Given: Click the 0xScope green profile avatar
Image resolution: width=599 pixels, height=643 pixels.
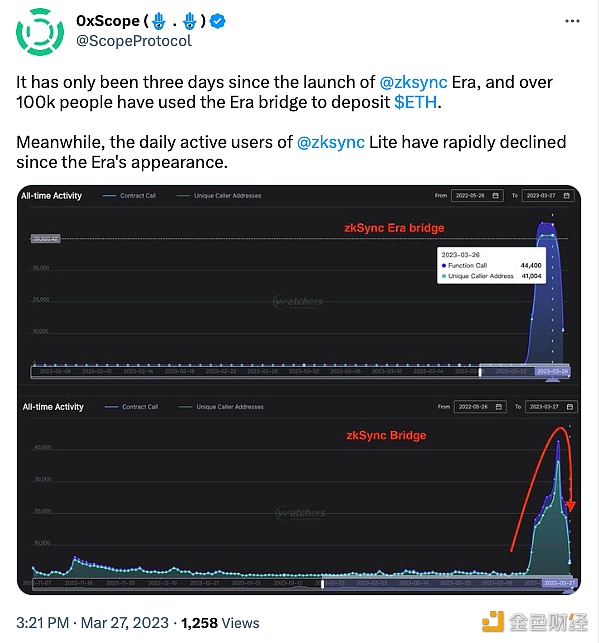Looking at the screenshot, I should point(40,32).
